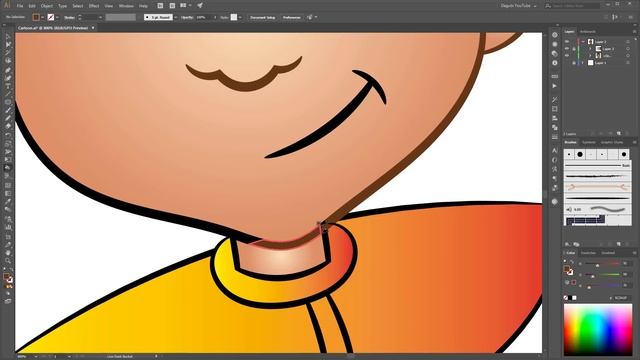This screenshot has width=640, height=360.
Task: Open the 5 pt. Round brush definition dropdown
Action: tap(176, 17)
